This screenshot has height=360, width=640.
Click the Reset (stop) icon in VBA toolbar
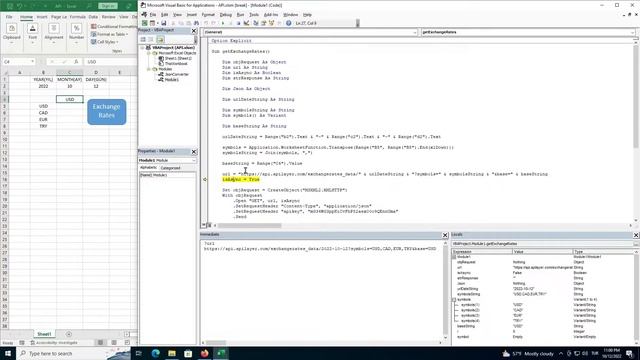(238, 23)
